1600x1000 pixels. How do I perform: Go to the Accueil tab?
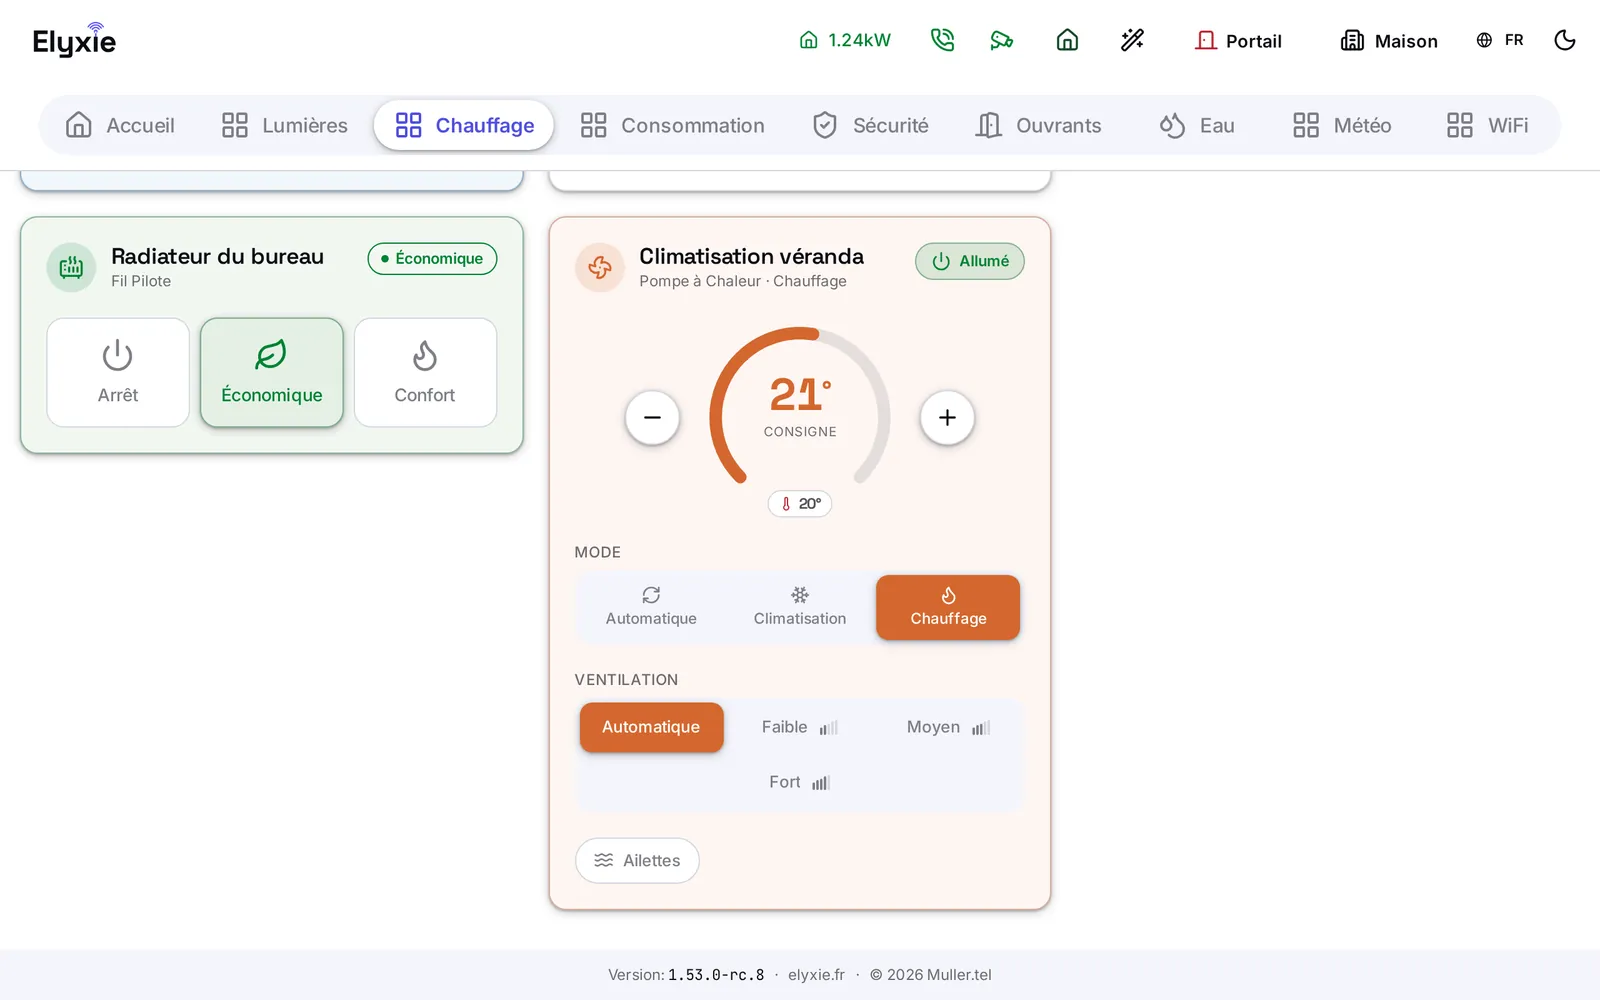pyautogui.click(x=120, y=125)
